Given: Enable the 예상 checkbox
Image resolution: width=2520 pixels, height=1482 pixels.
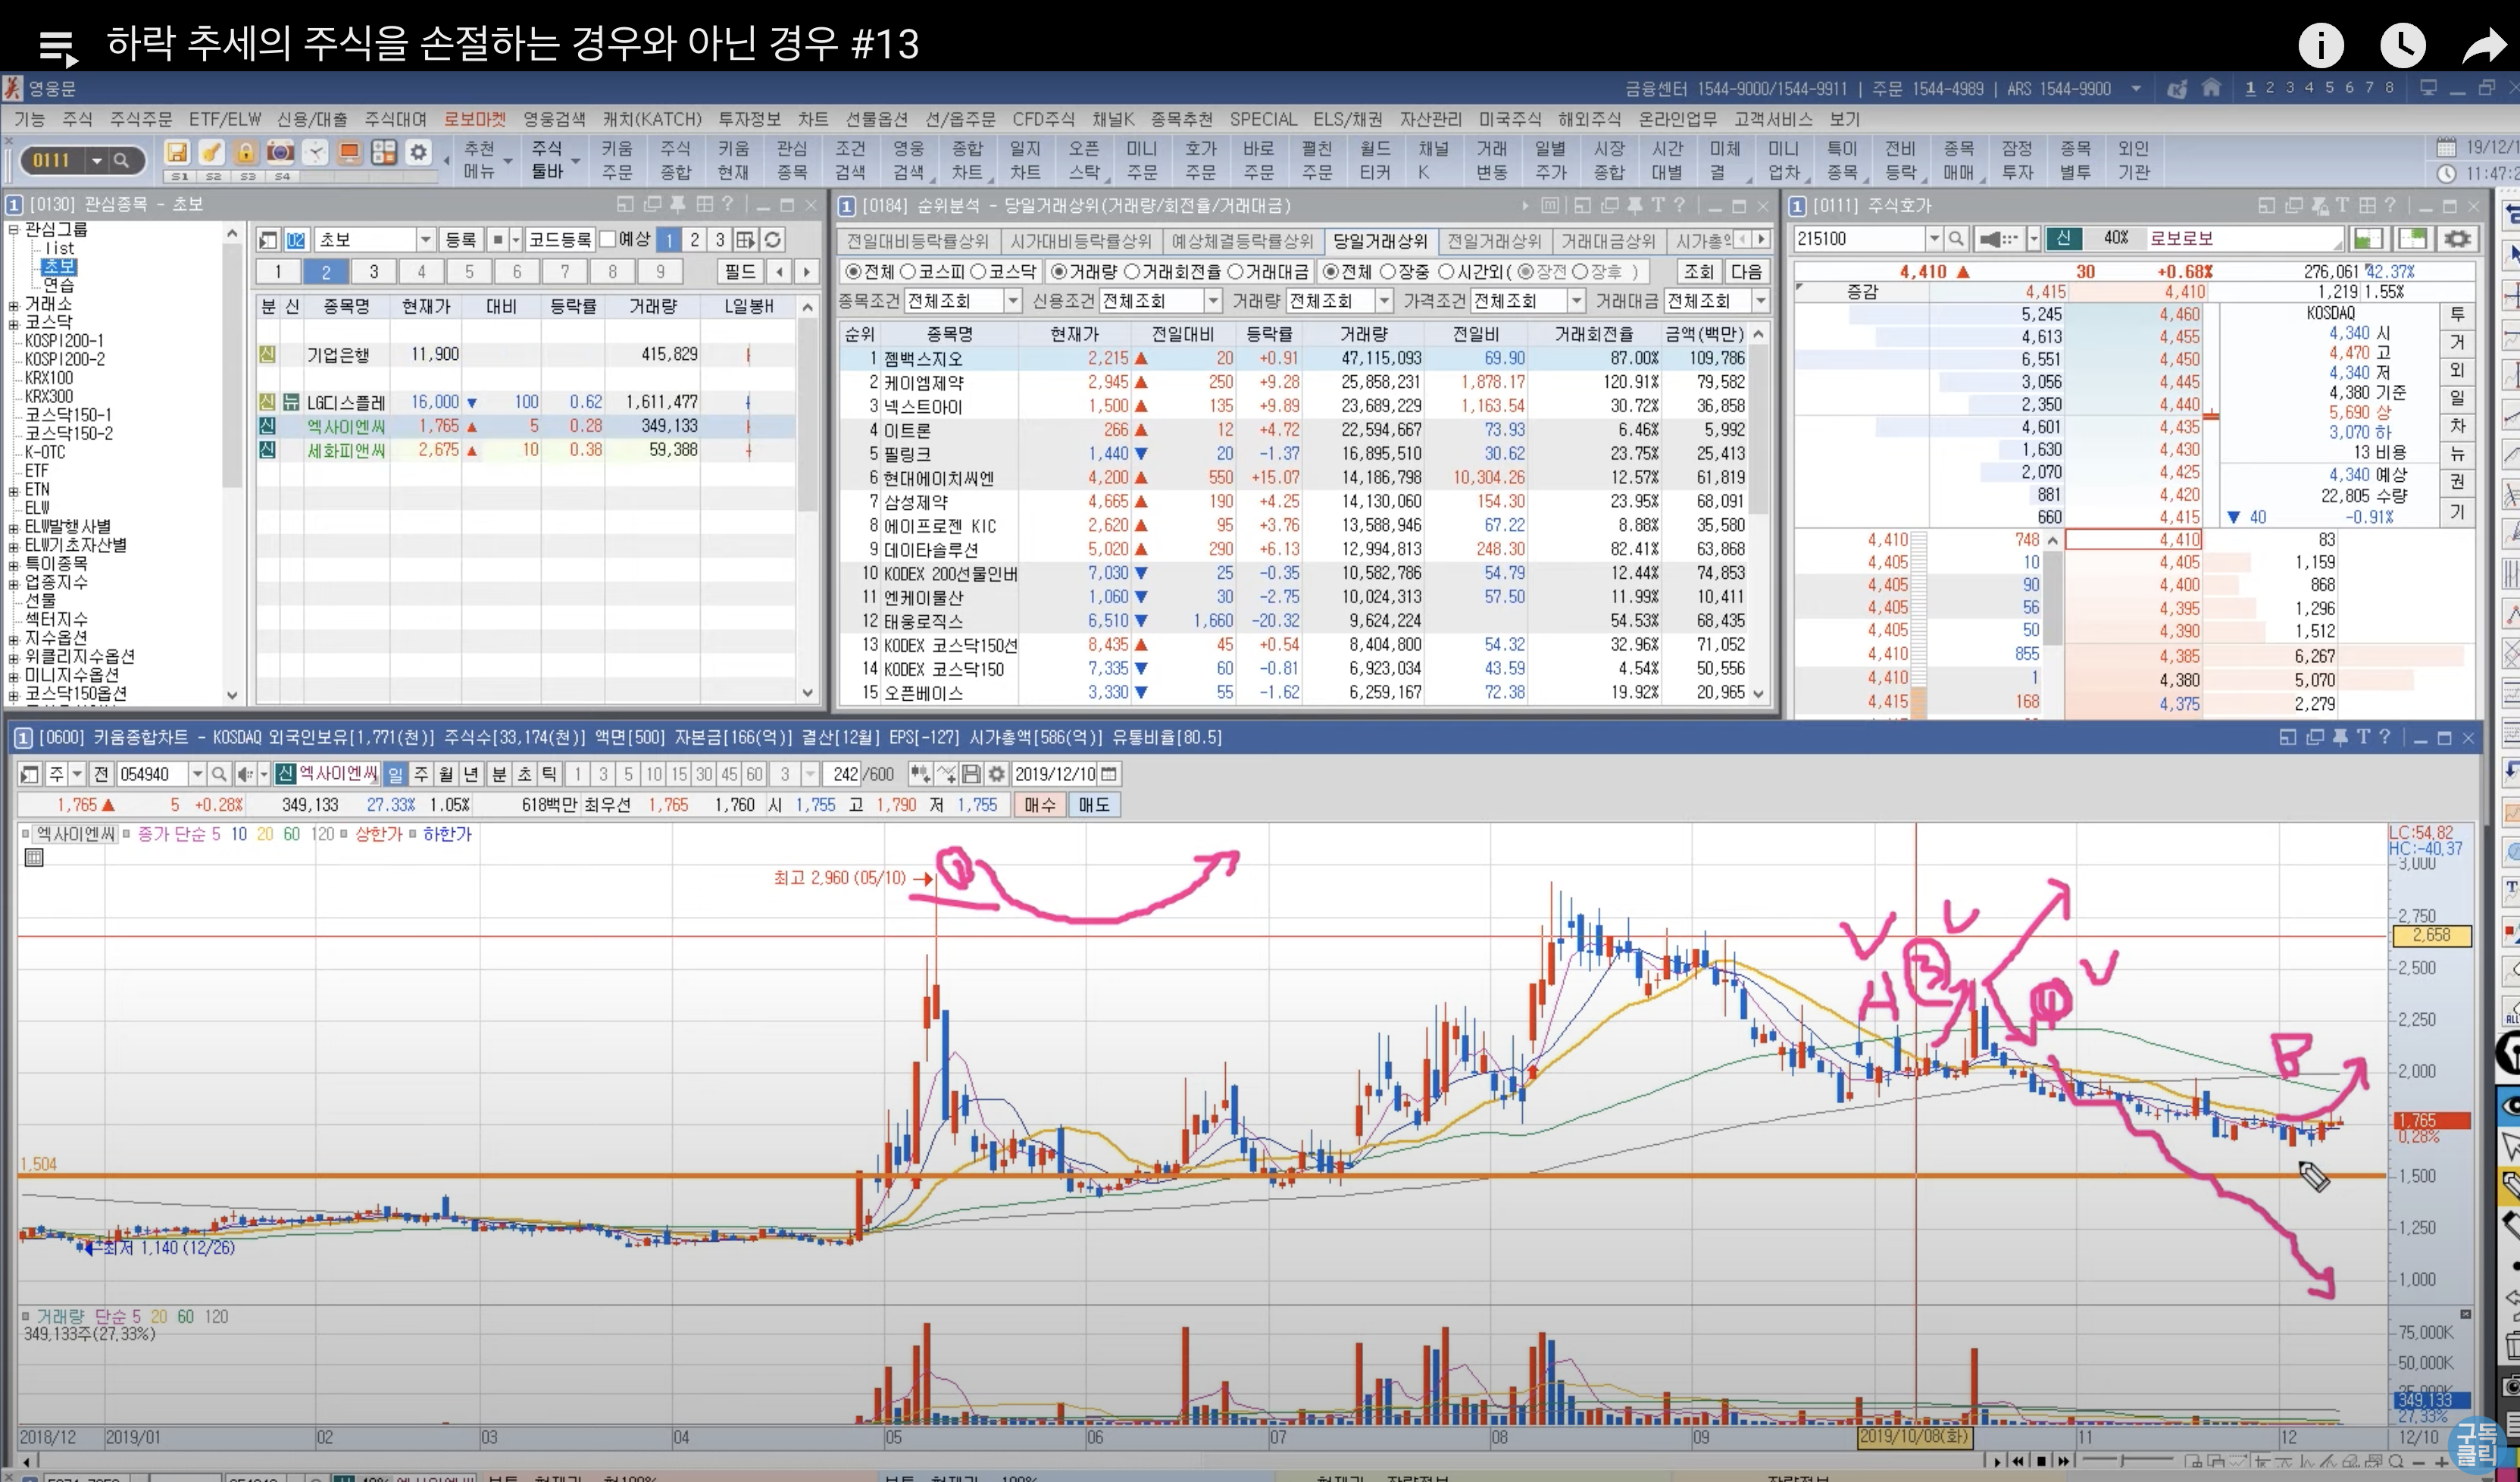Looking at the screenshot, I should click(607, 240).
